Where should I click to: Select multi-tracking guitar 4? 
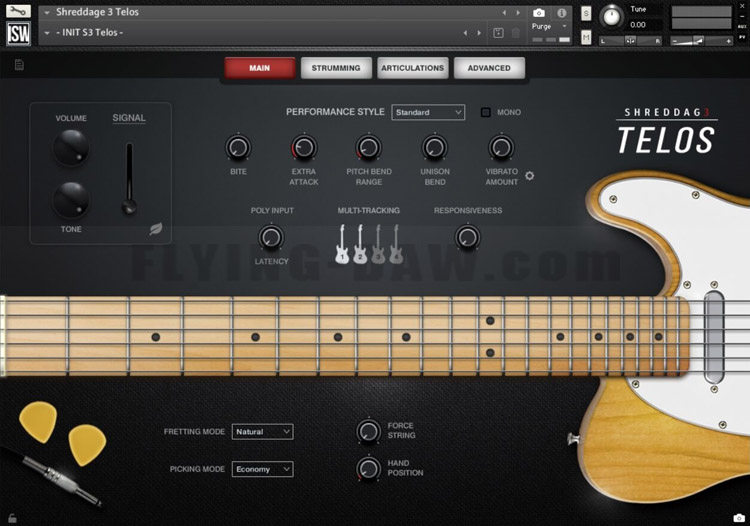coord(396,244)
